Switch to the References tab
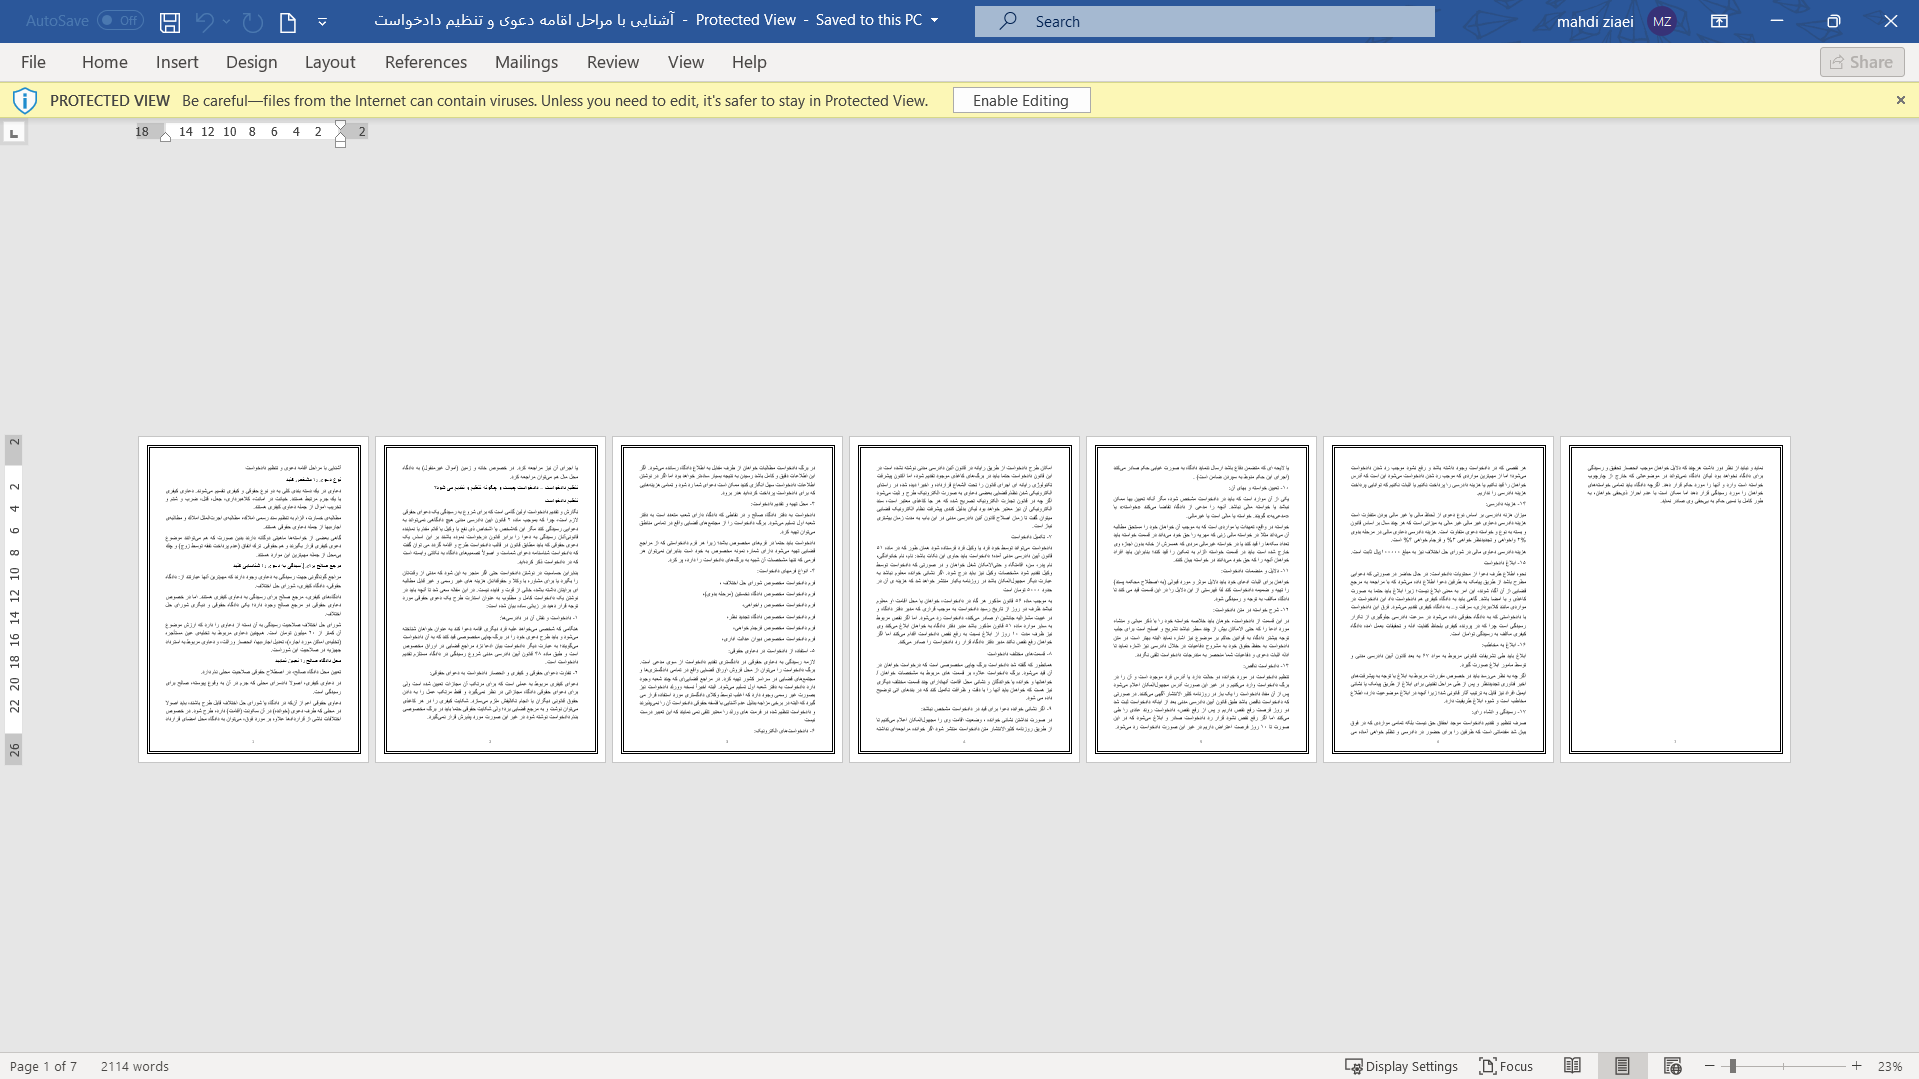Viewport: 1919px width, 1079px height. (426, 62)
